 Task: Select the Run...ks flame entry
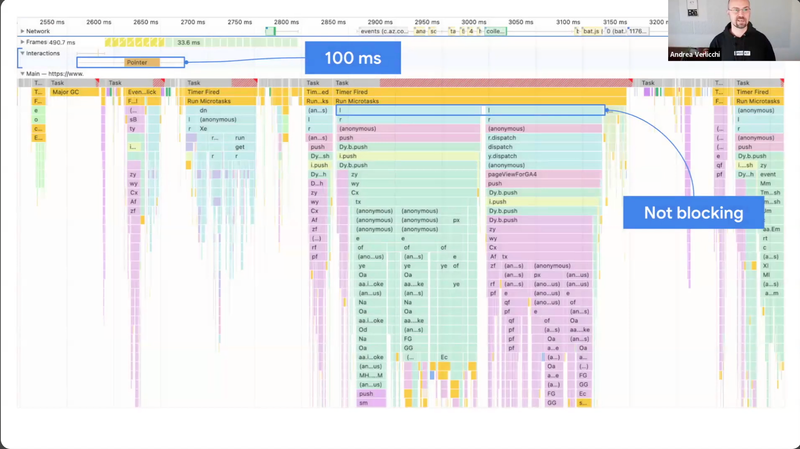coord(318,101)
